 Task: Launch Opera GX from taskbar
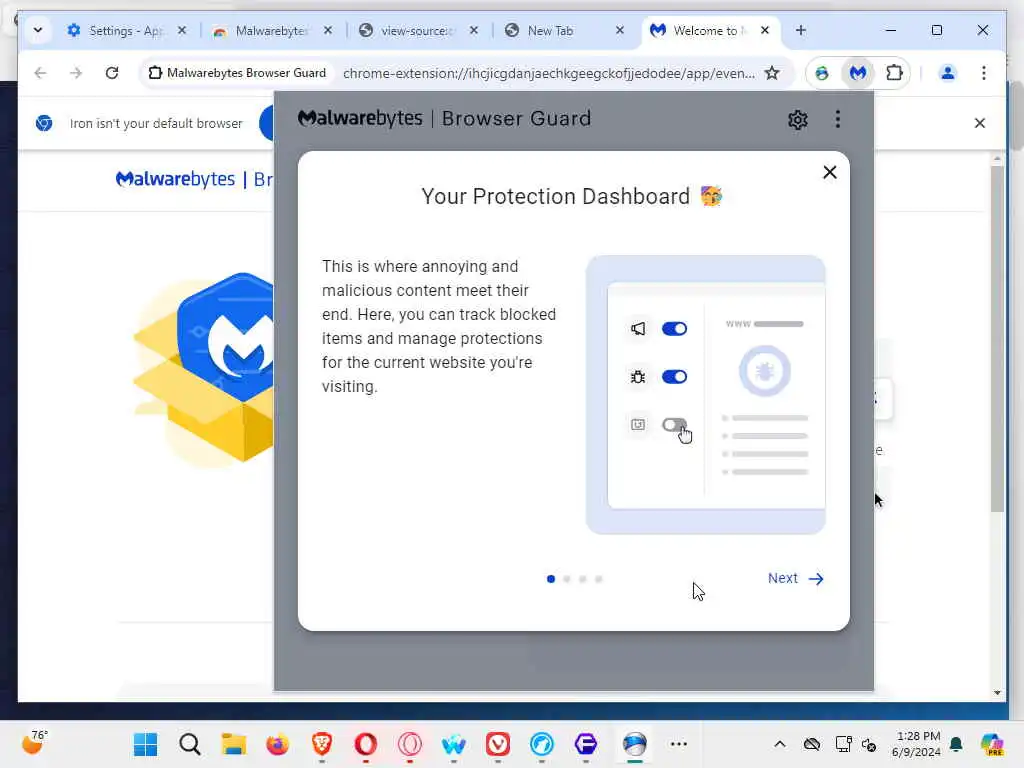pos(410,744)
